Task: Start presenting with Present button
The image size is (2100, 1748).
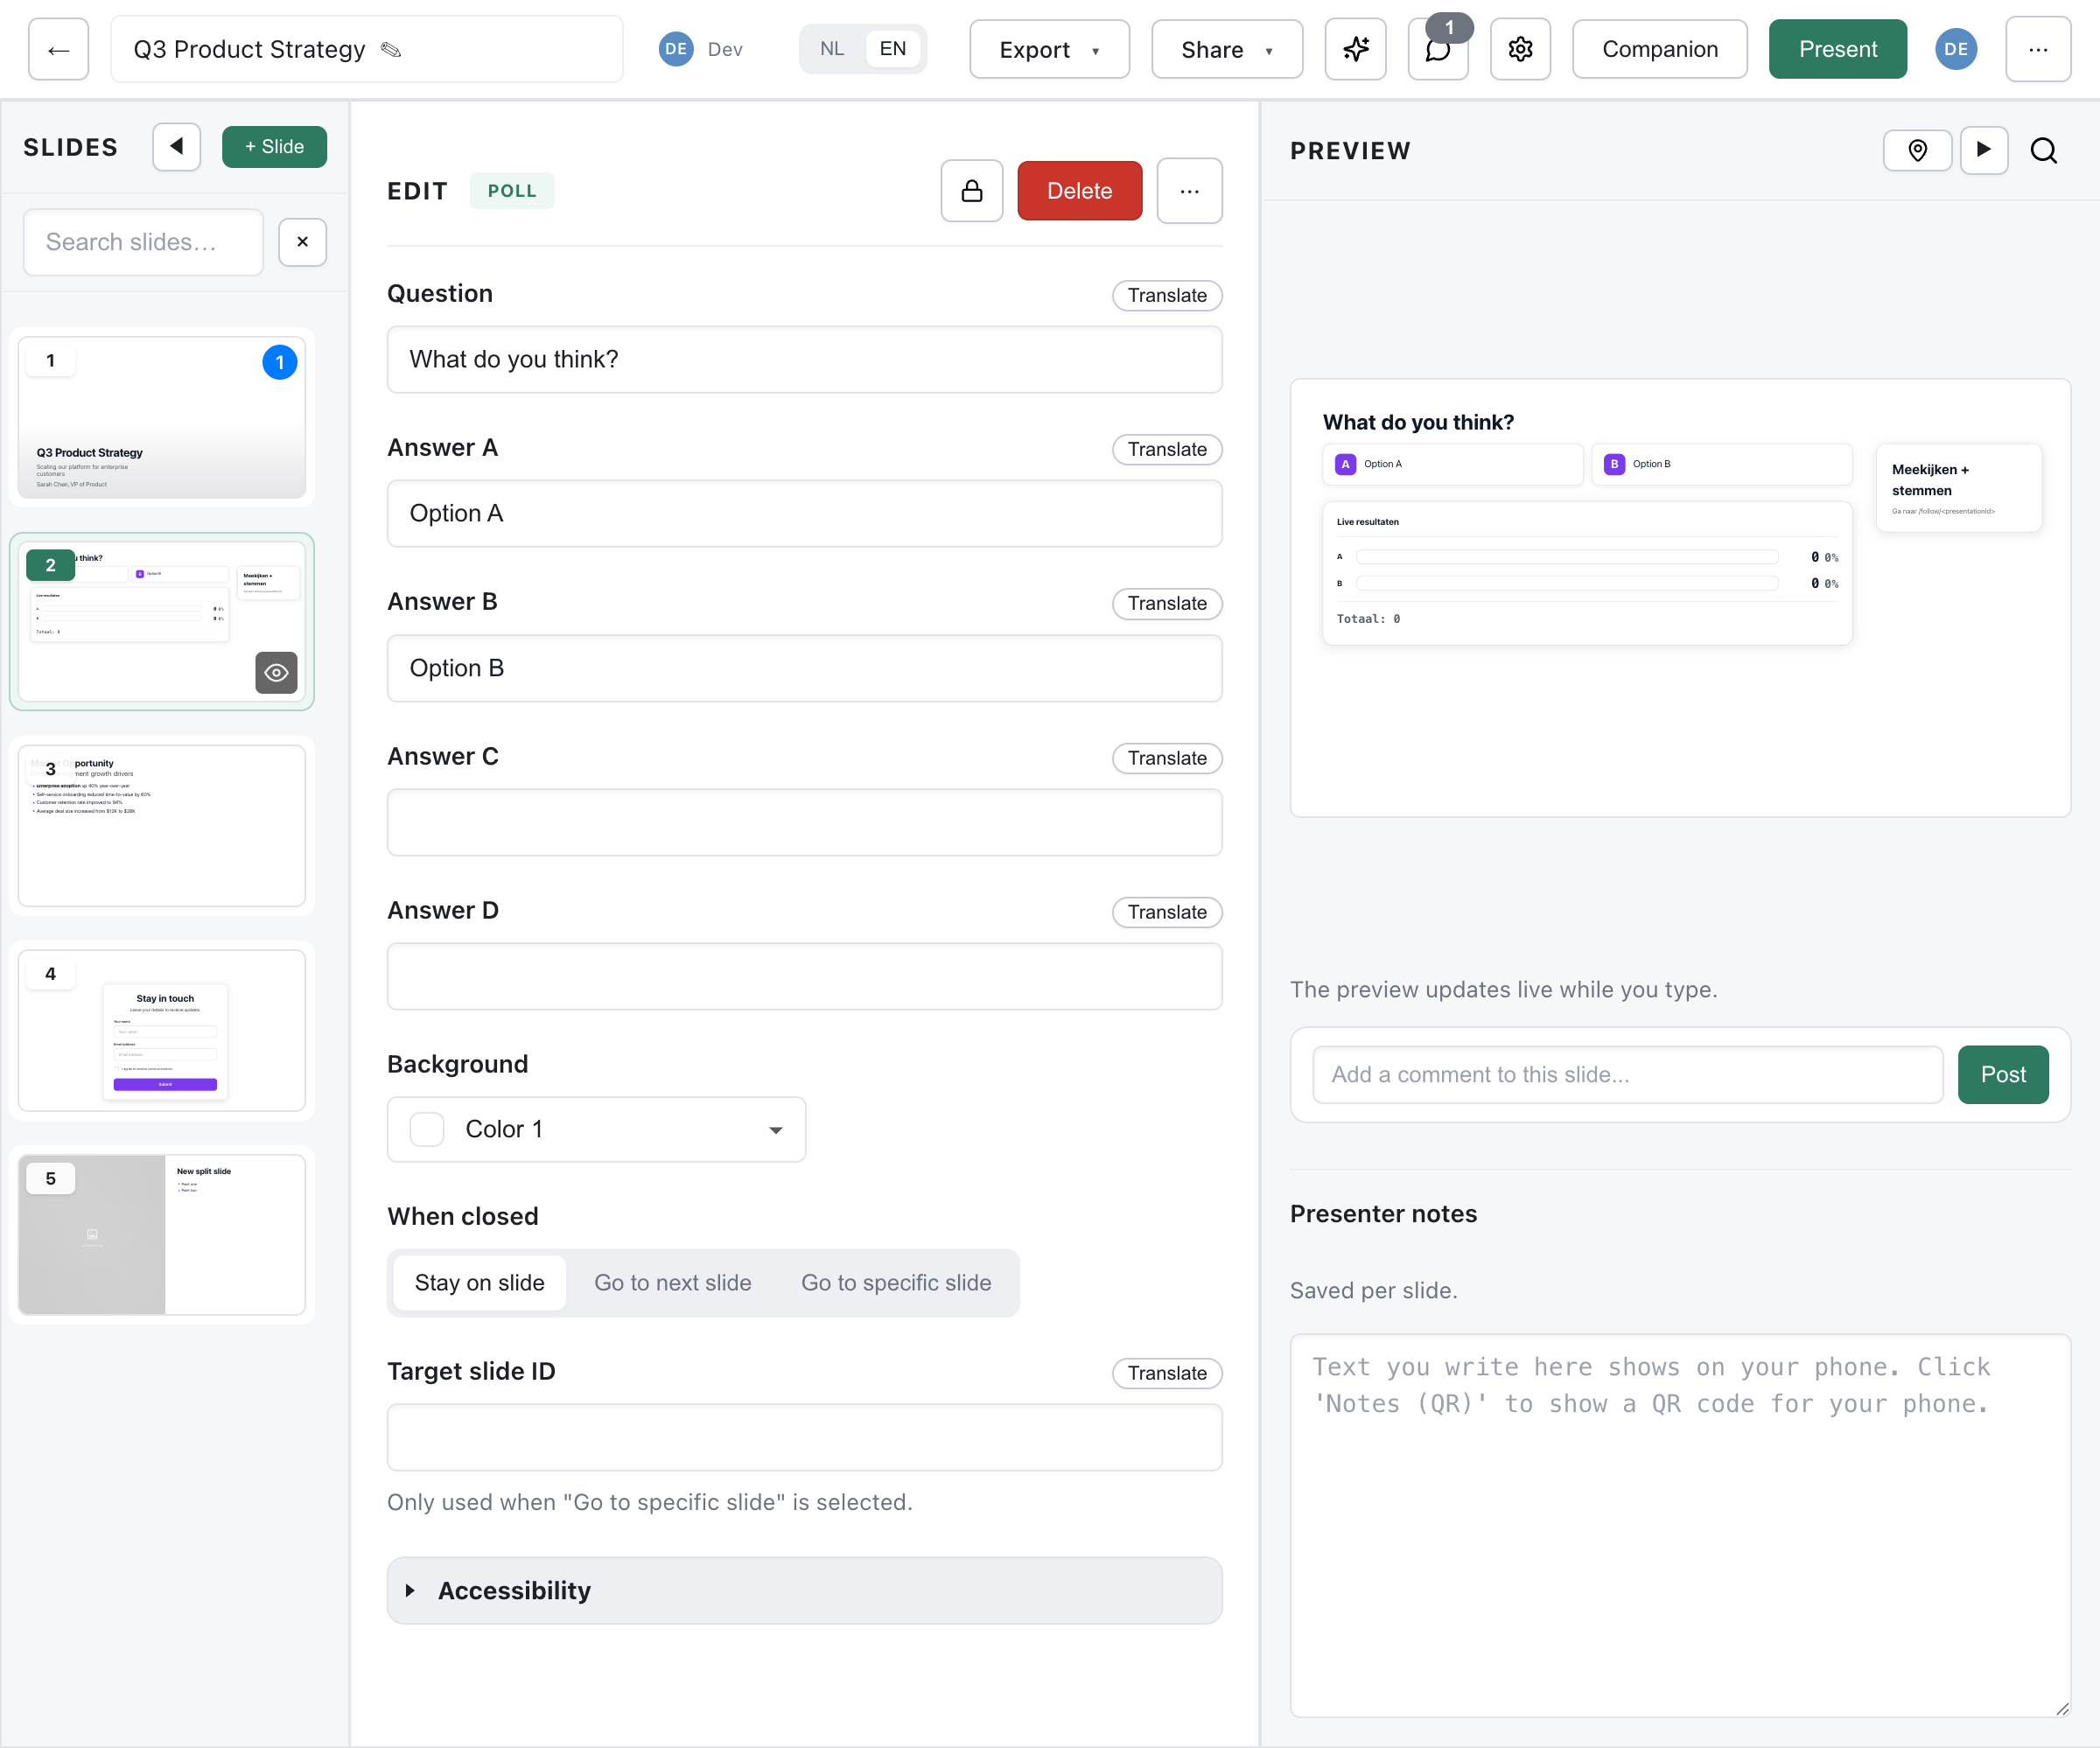Action: (1837, 49)
